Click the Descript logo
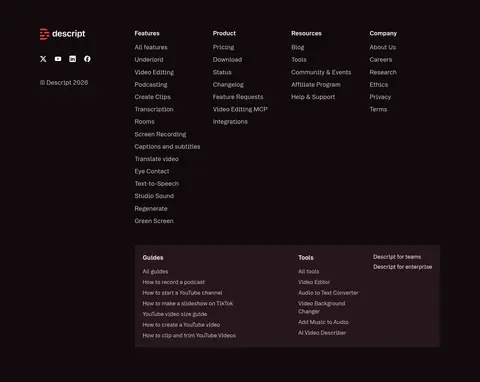This screenshot has width=480, height=382. pos(62,34)
